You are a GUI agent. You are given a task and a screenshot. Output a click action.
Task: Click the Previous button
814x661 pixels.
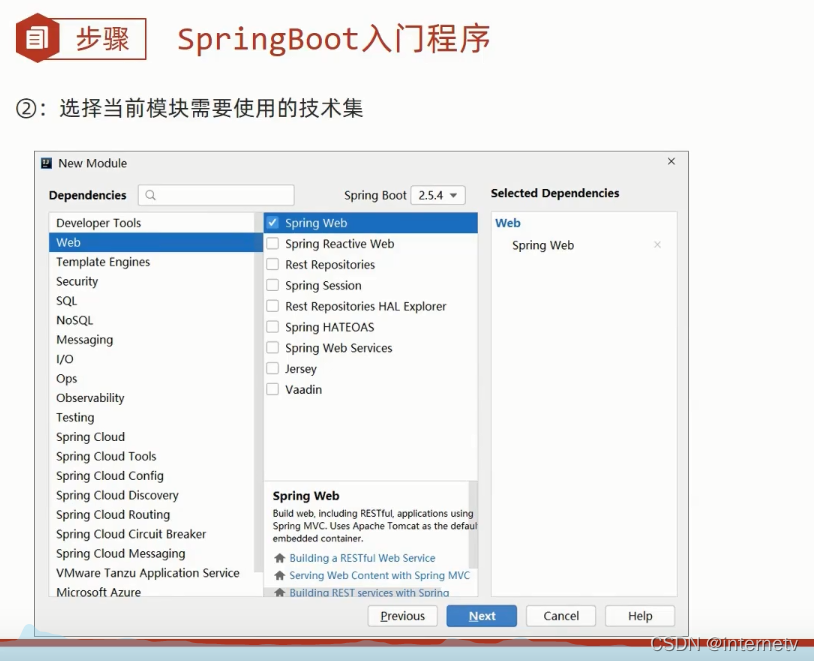[x=402, y=616]
